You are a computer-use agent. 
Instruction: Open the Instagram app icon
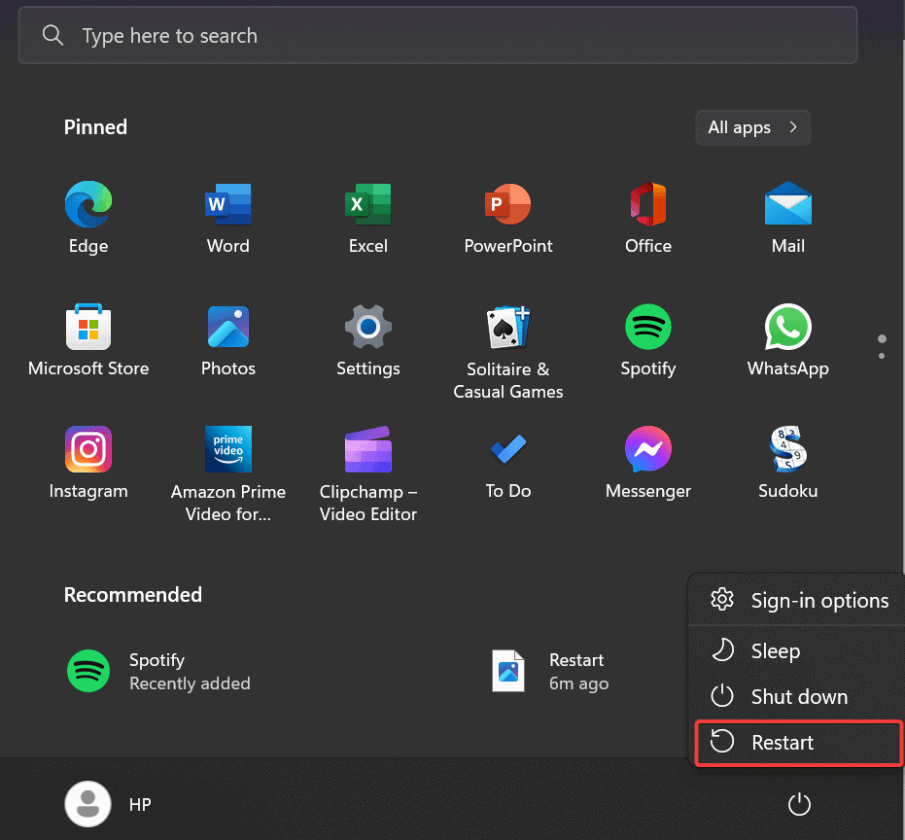[88, 450]
